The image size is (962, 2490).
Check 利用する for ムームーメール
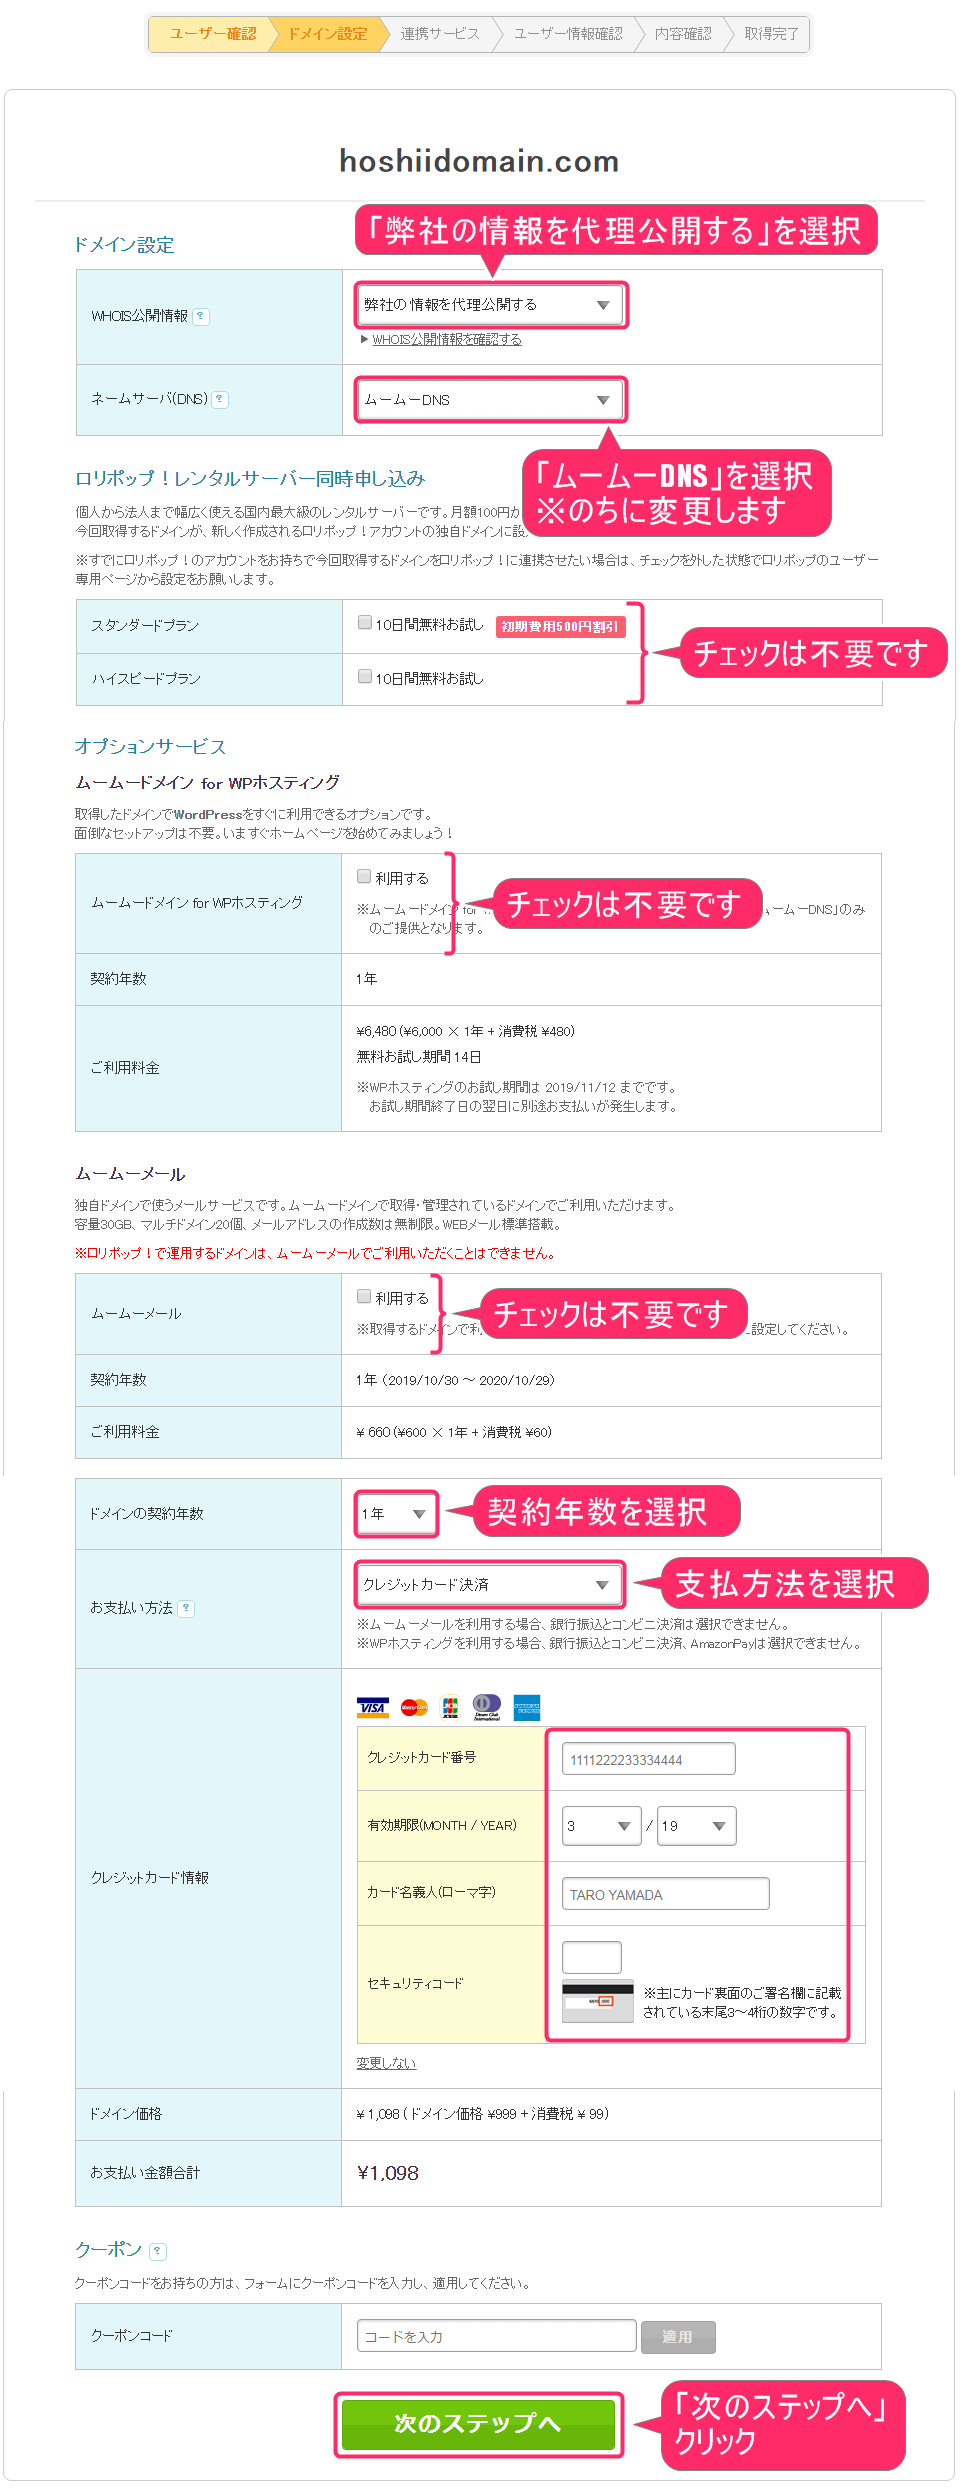(365, 1297)
